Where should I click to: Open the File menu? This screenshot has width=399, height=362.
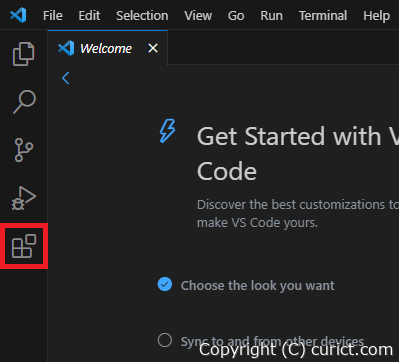pyautogui.click(x=53, y=16)
